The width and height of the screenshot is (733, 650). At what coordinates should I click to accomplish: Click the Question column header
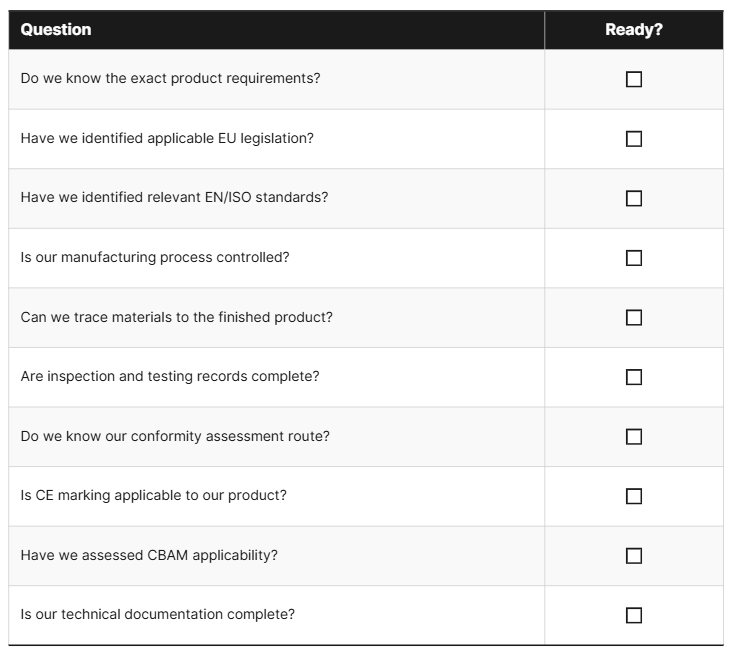56,29
